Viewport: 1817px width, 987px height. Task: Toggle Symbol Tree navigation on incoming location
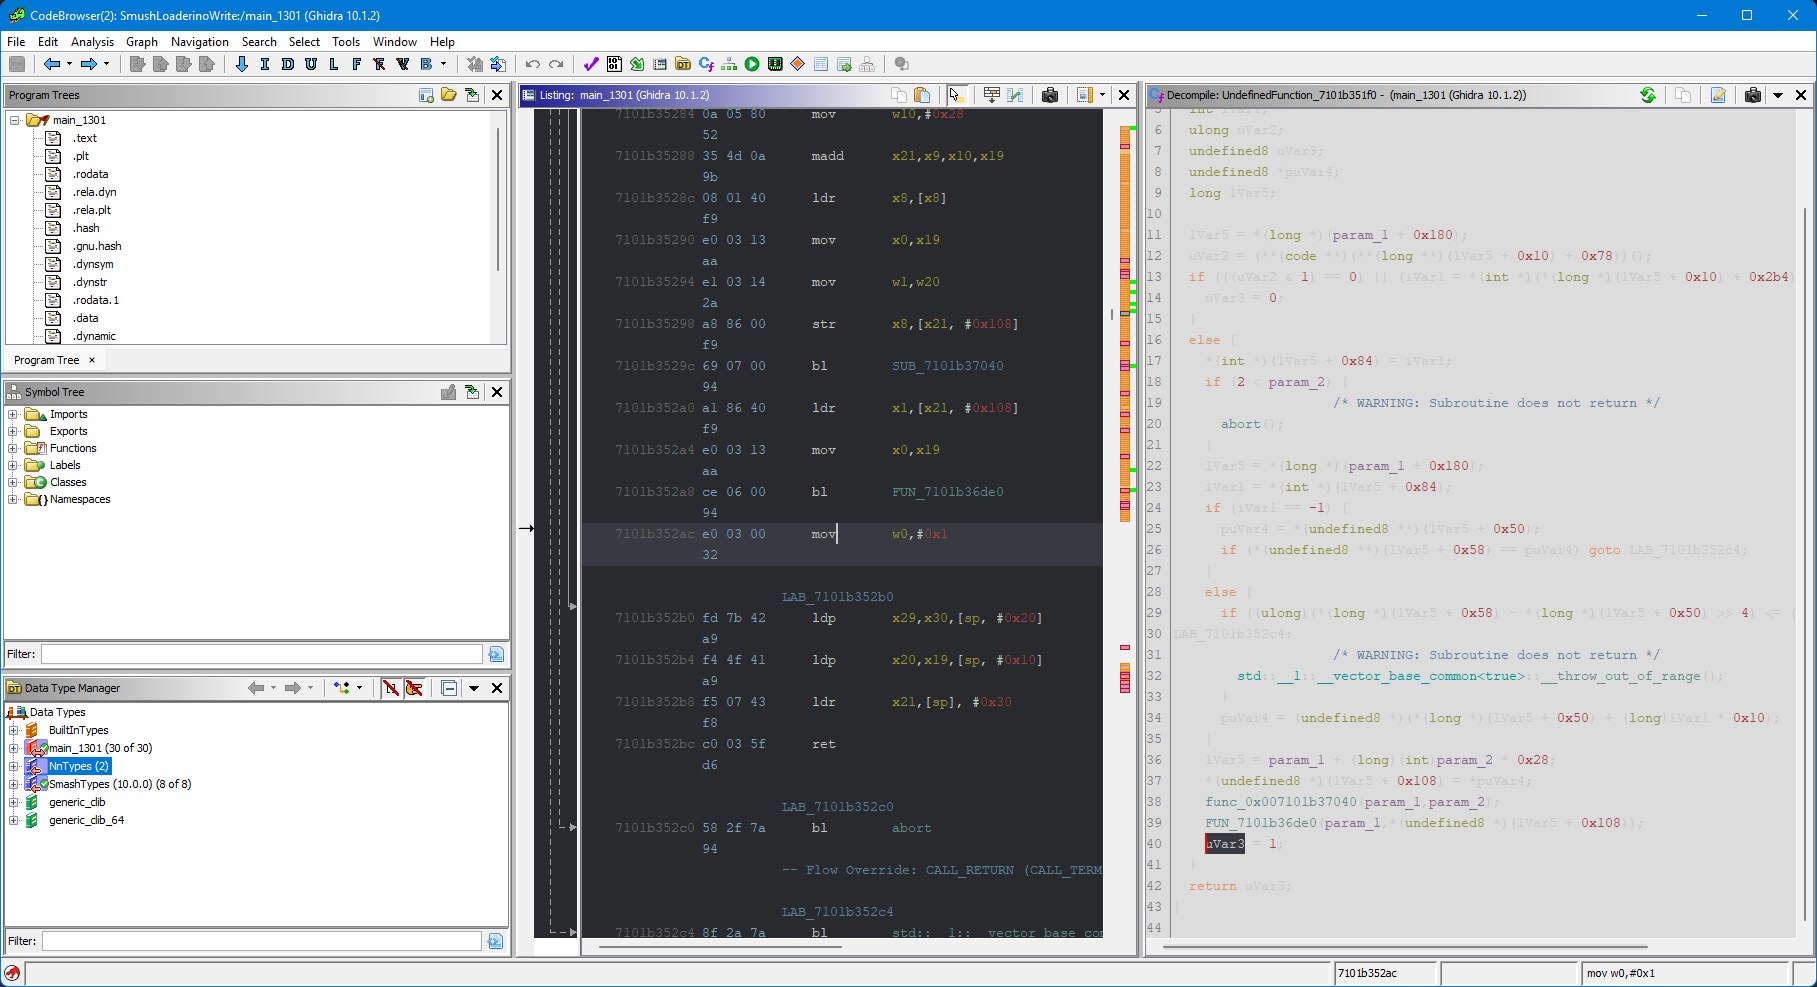tap(472, 392)
